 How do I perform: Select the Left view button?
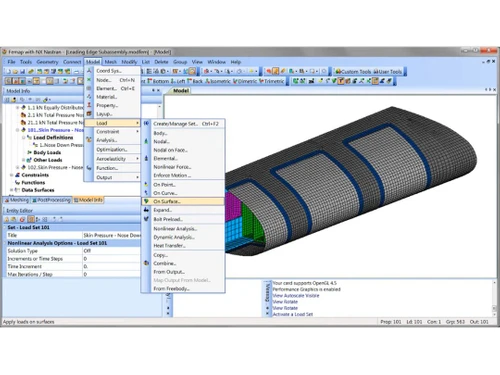[178, 81]
